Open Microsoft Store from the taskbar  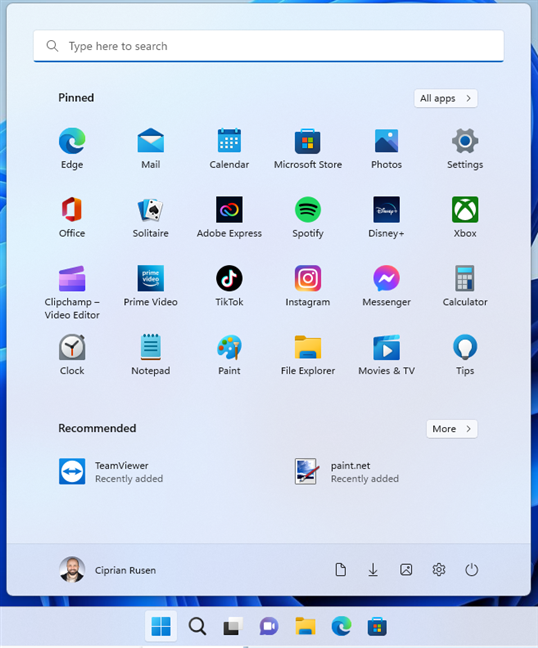coord(377,627)
